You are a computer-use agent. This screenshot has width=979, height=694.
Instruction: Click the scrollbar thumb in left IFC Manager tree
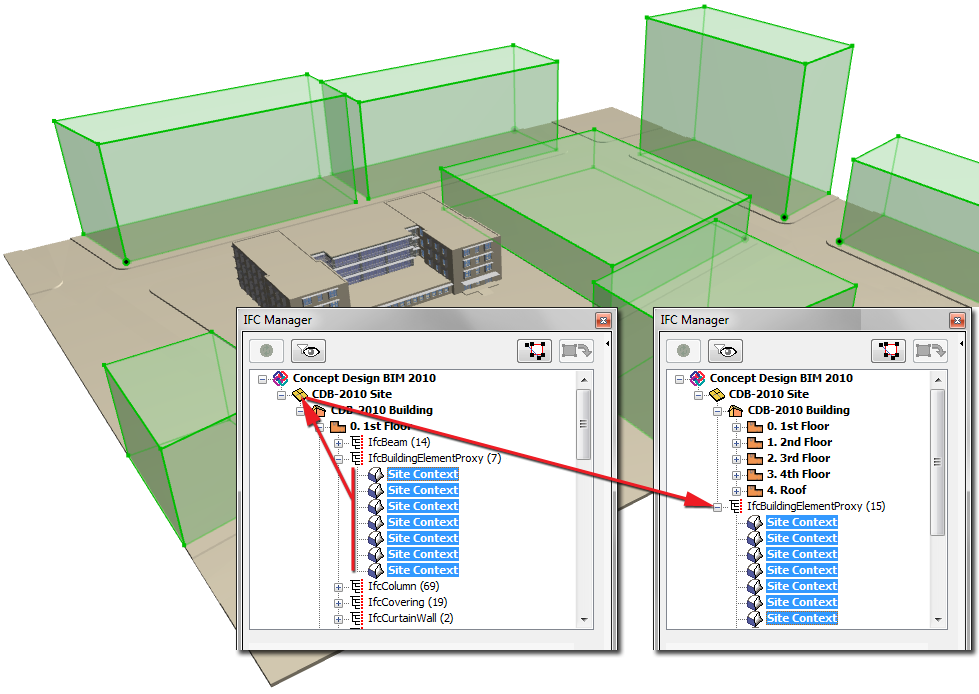point(584,424)
